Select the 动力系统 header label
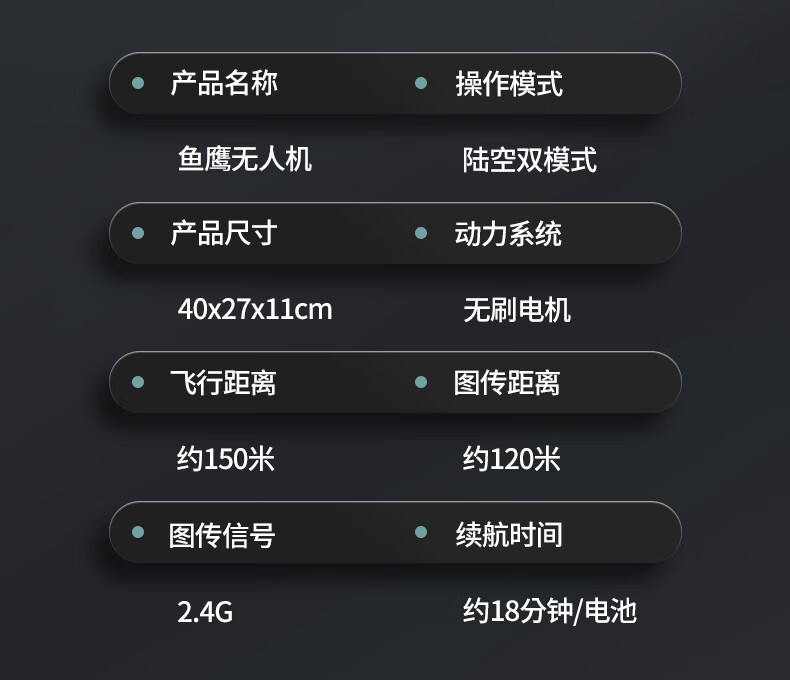 click(508, 234)
